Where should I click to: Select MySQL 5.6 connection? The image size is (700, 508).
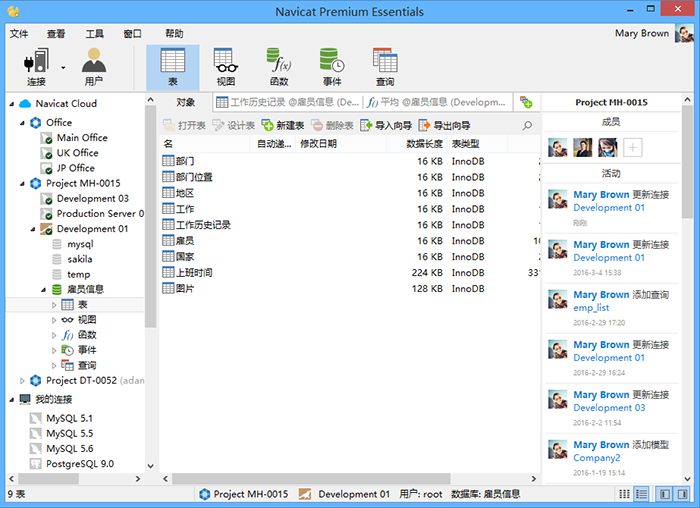70,449
